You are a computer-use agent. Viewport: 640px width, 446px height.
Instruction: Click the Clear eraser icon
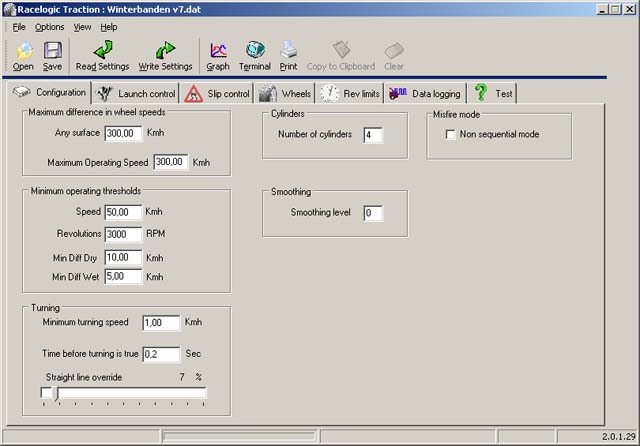coord(394,51)
